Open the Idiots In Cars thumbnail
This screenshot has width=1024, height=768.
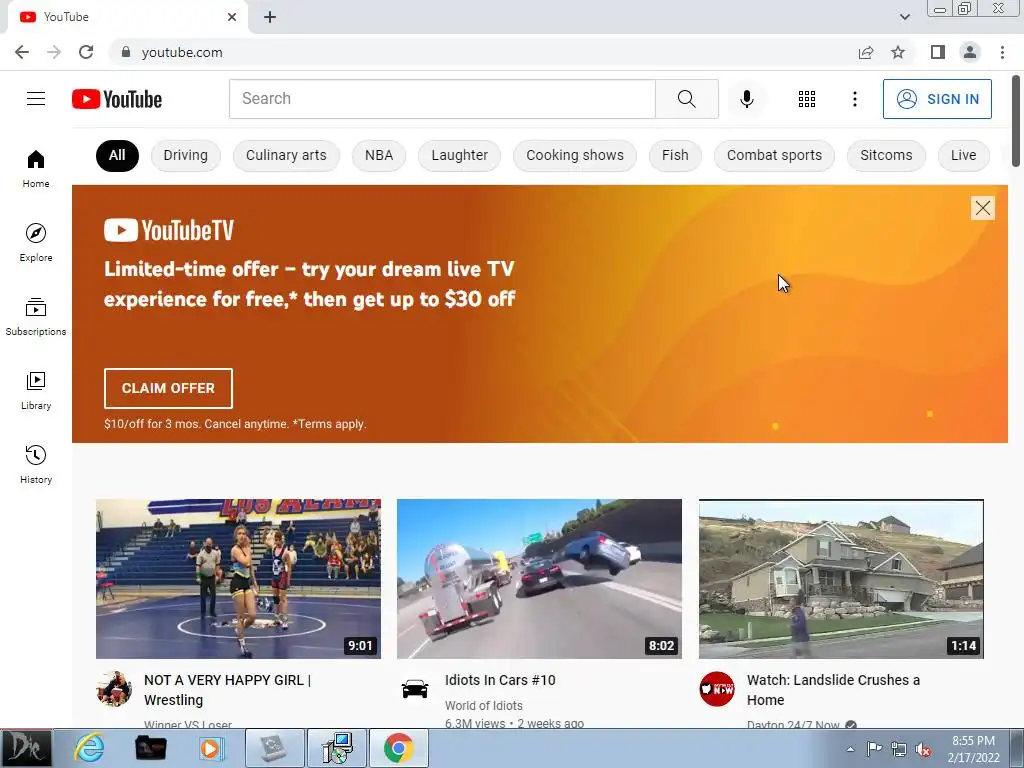(x=539, y=579)
